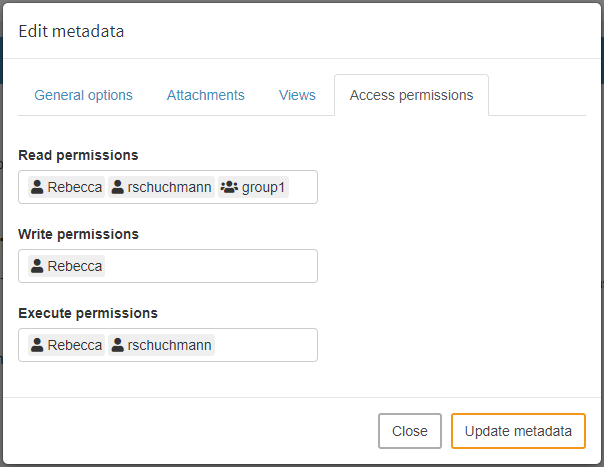Click rschuchmann's user icon in Read permissions
This screenshot has height=467, width=604.
pos(118,187)
